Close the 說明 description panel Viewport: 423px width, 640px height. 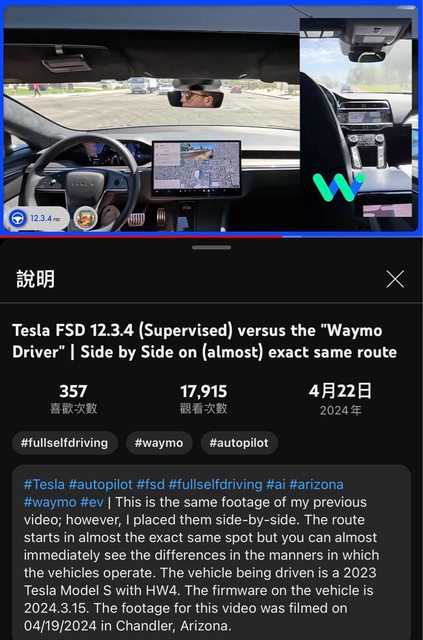coord(395,279)
